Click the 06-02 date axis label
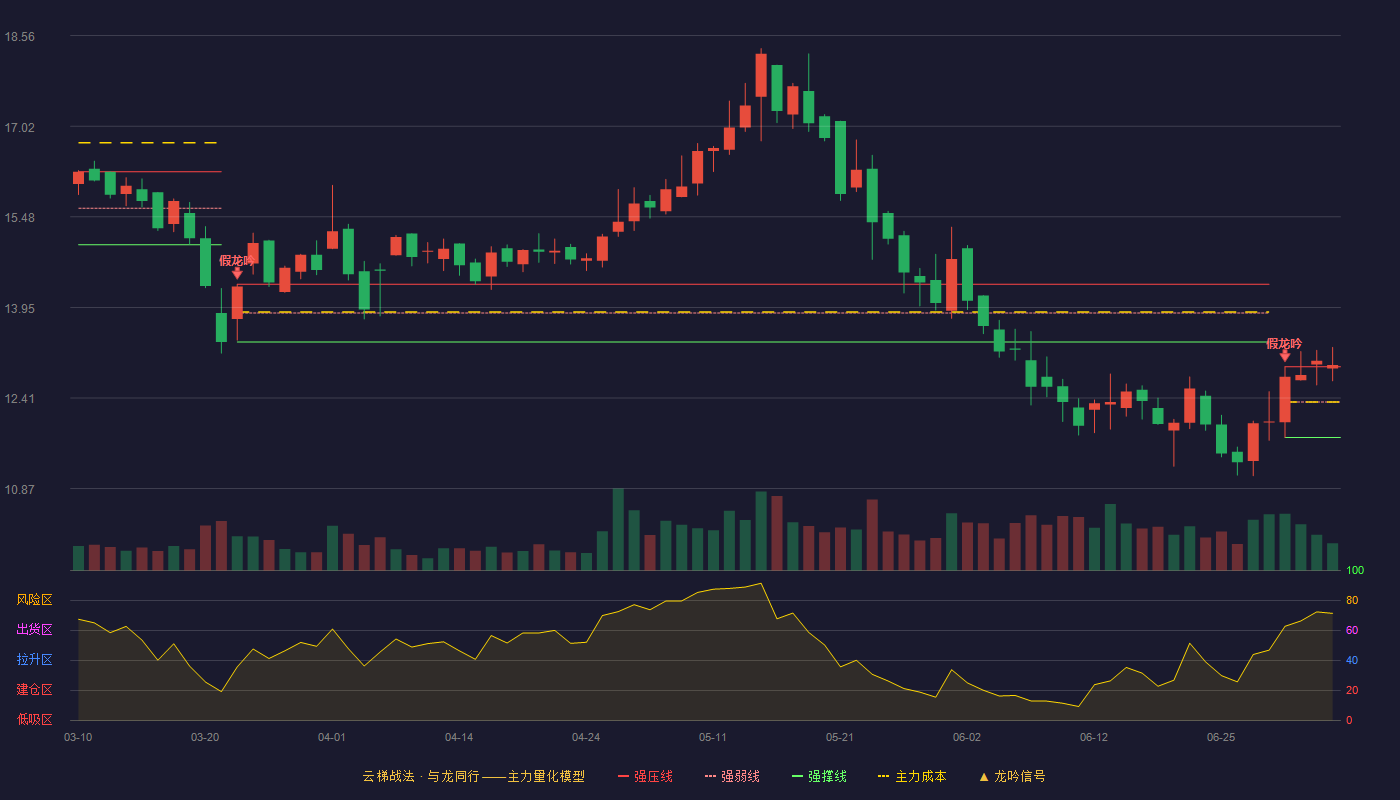Screen dimensions: 1400x800 pos(967,737)
